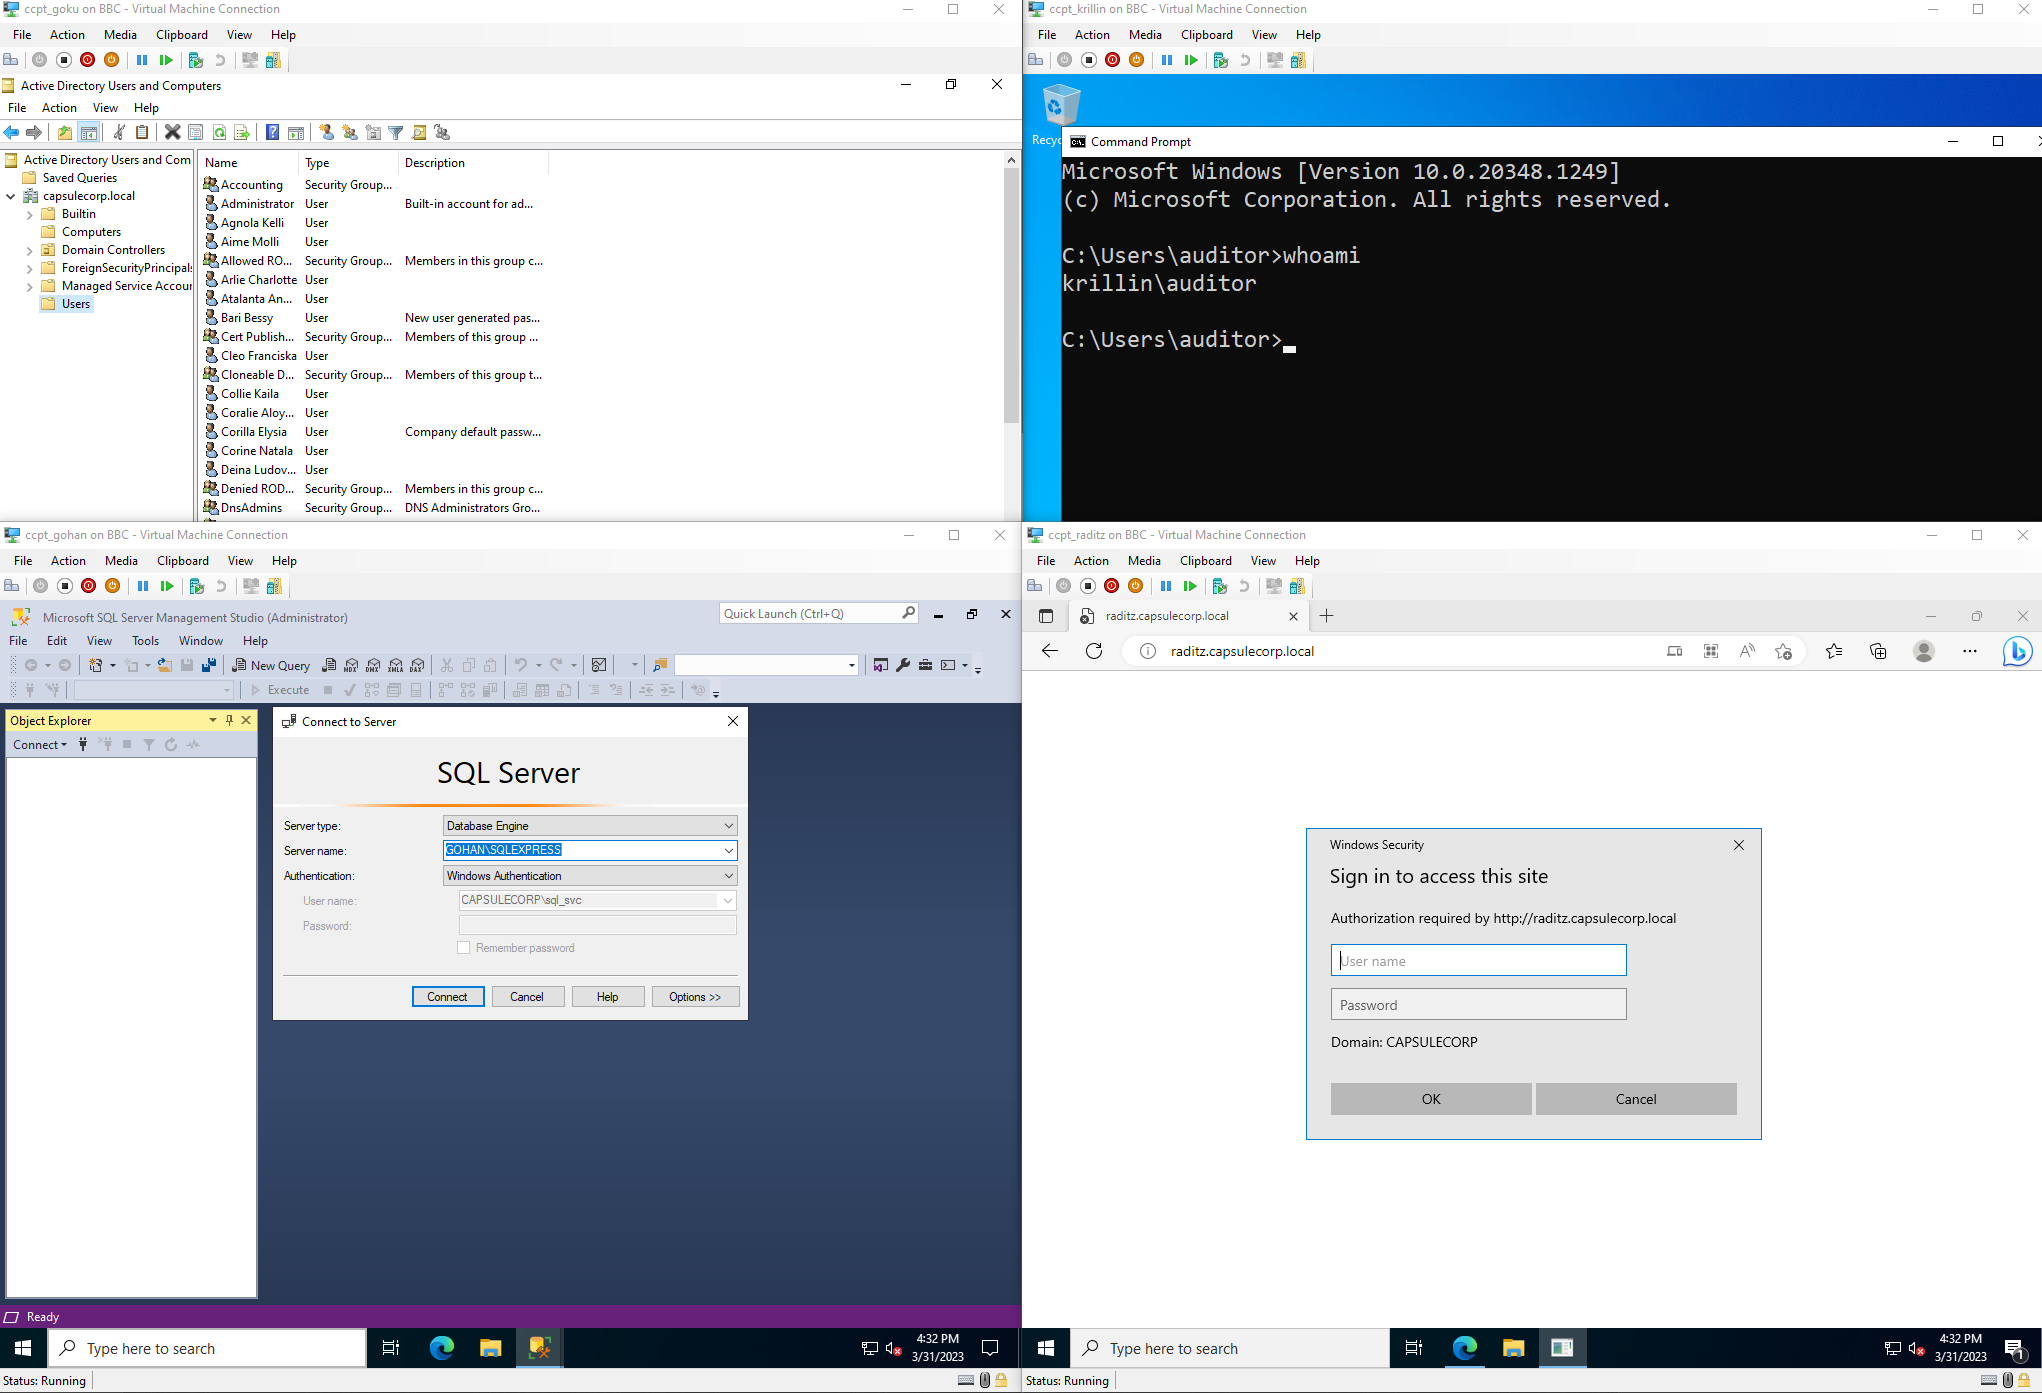Click Connect in Connect to Server dialog
This screenshot has width=2042, height=1393.
click(447, 997)
